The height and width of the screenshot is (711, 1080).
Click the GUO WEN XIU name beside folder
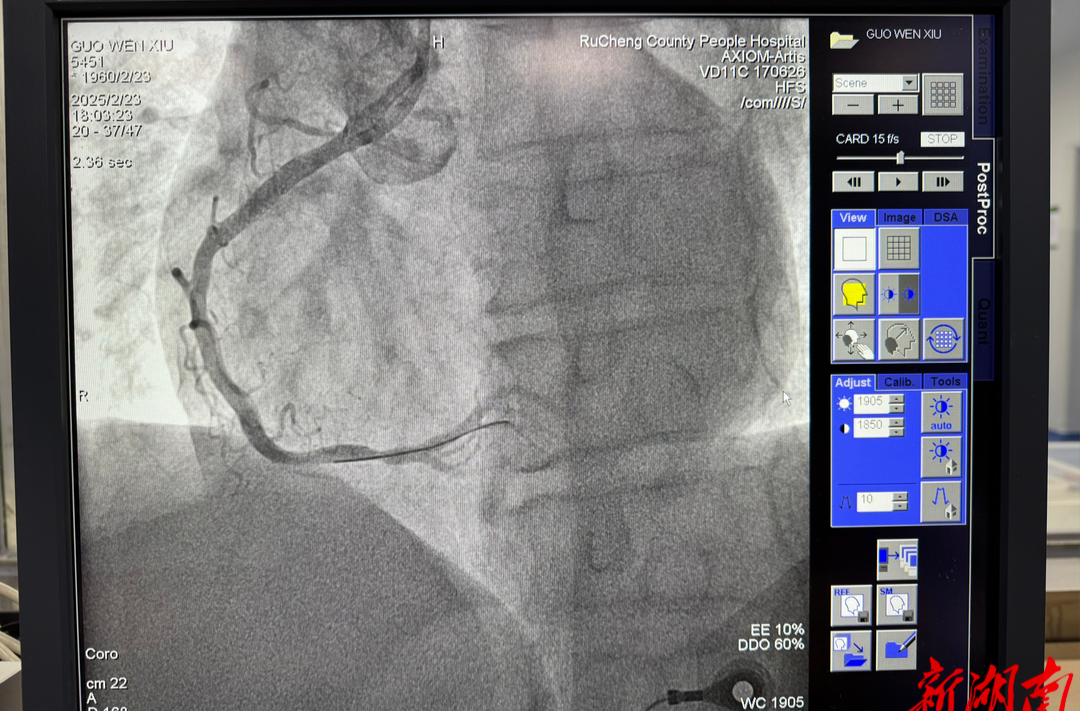coord(904,34)
